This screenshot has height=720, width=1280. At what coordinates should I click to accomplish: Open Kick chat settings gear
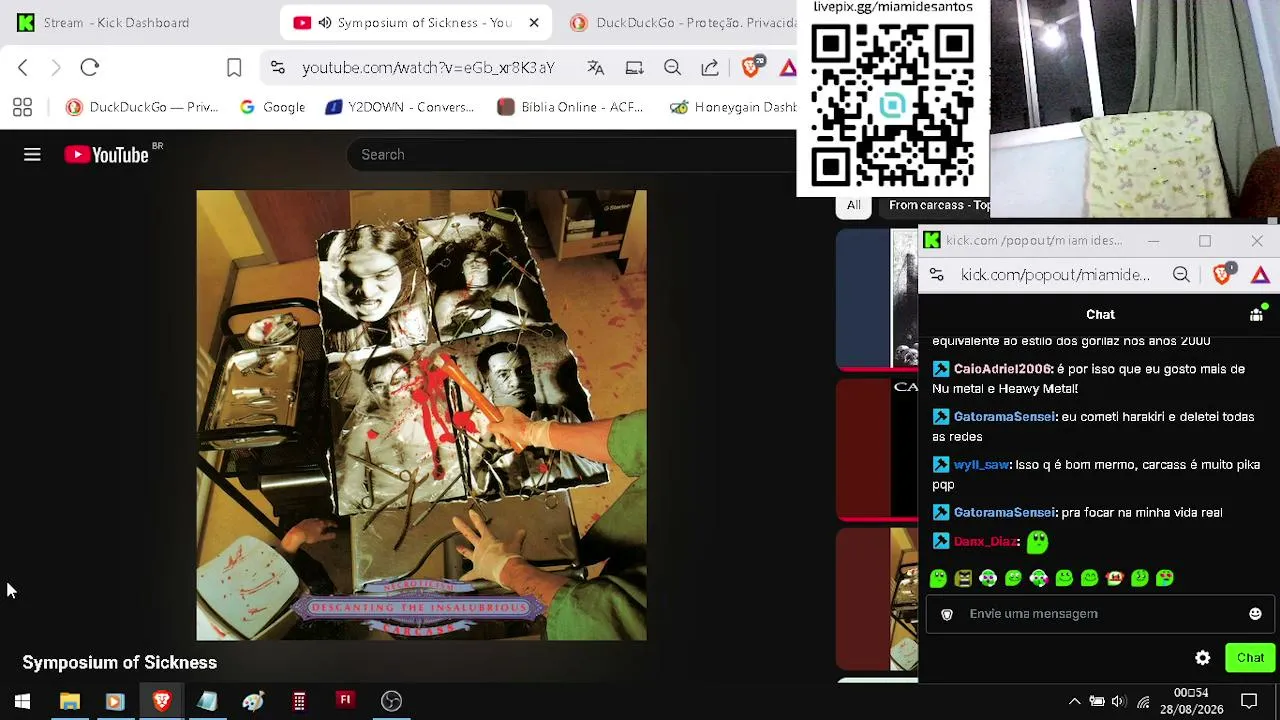click(1203, 658)
